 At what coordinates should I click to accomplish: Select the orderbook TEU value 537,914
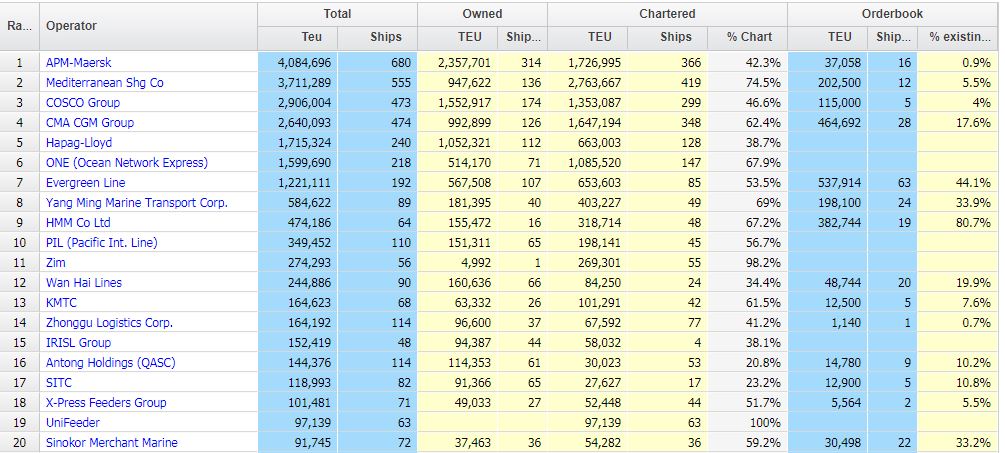839,183
